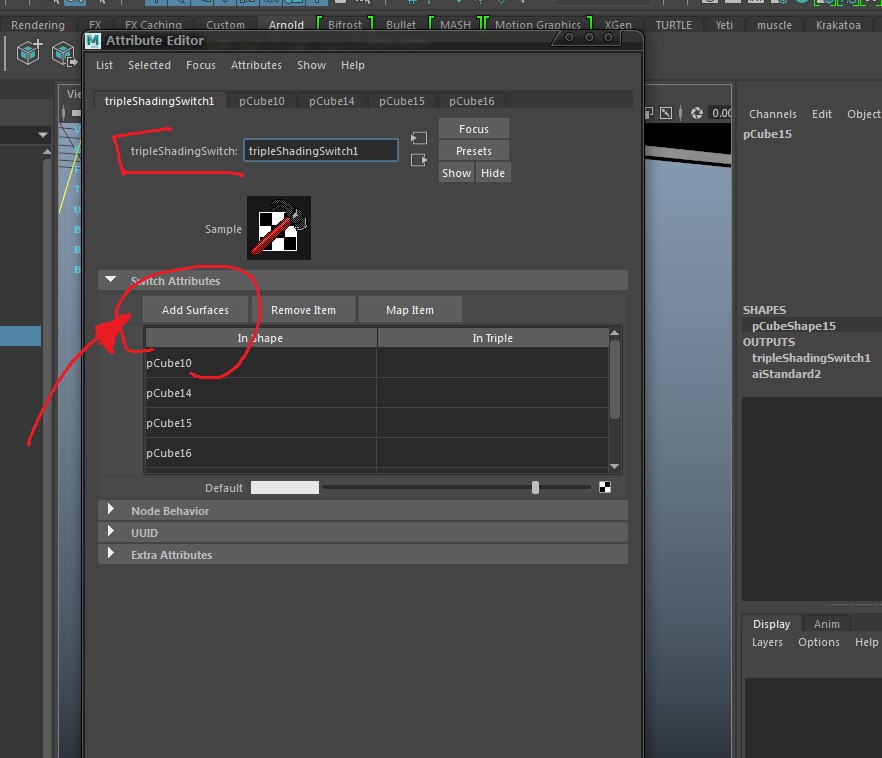Open the dropdown arrow in the left panel

tap(43, 135)
